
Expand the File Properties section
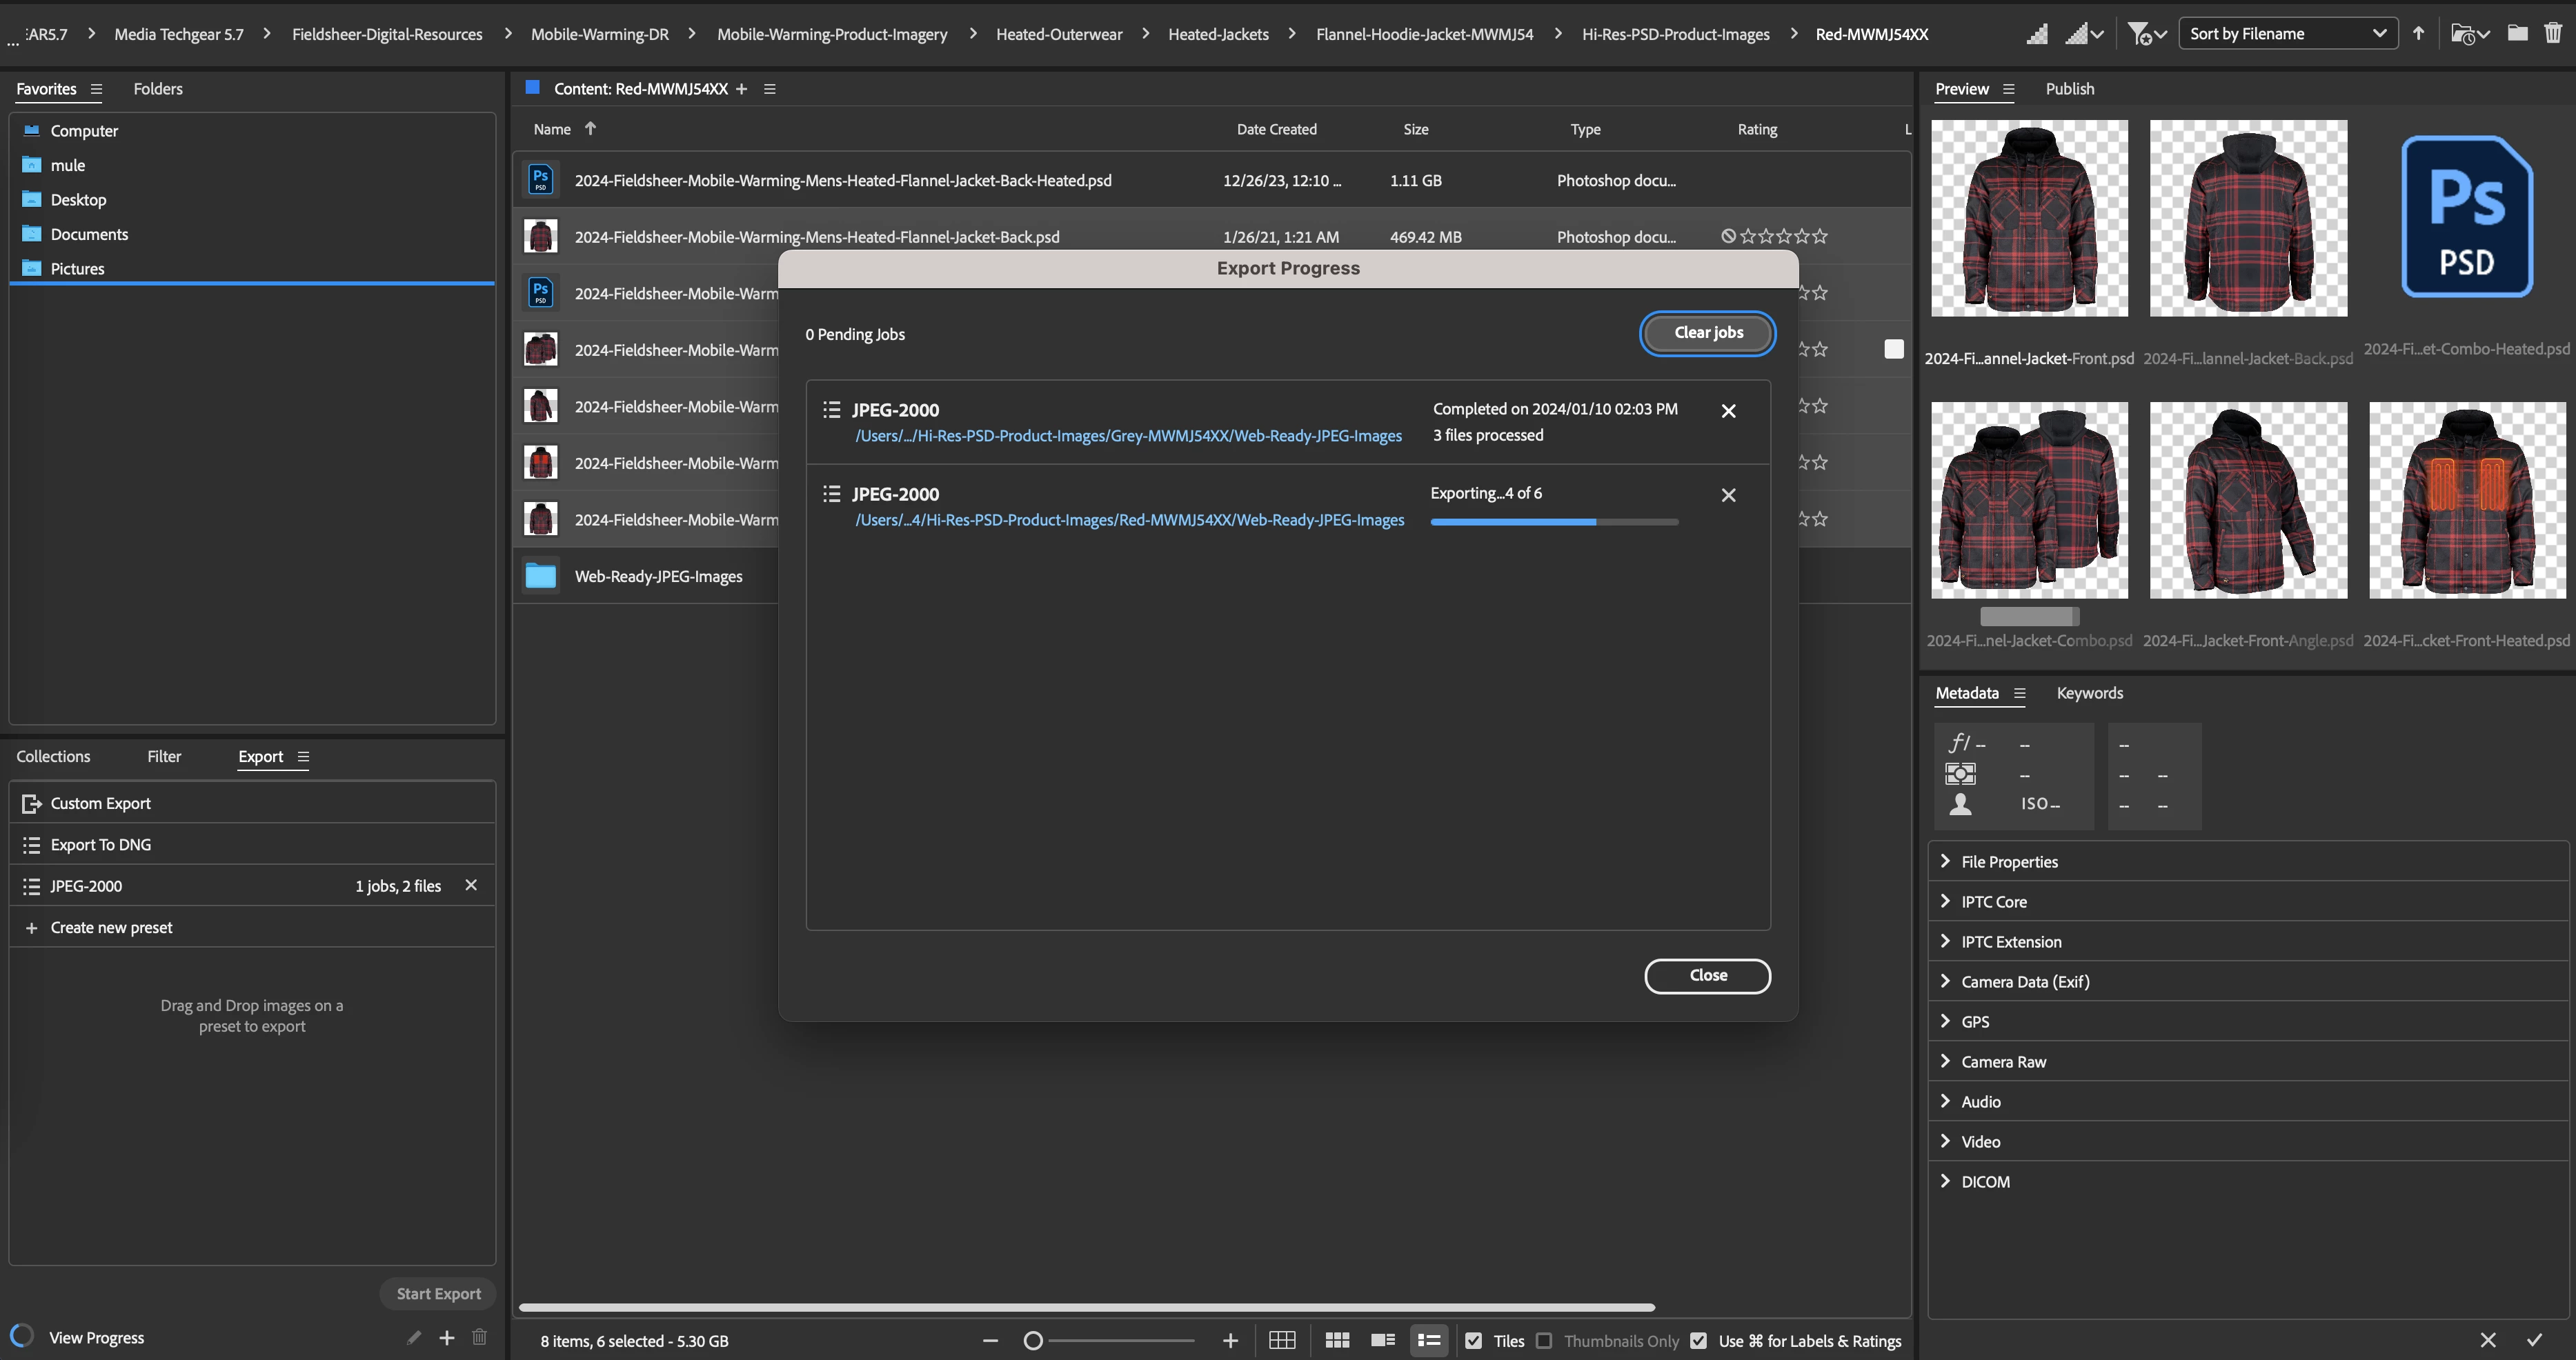click(x=2009, y=861)
